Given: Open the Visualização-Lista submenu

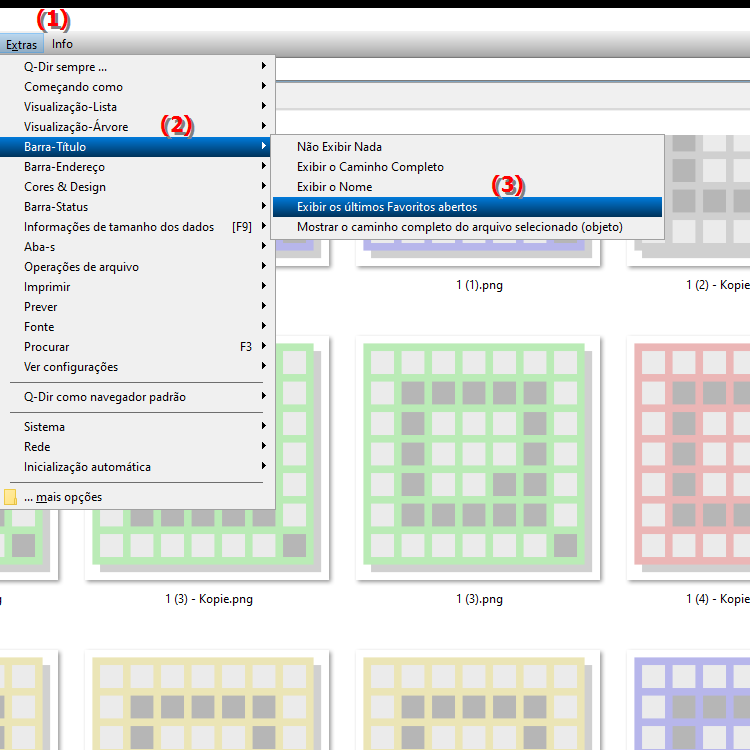Looking at the screenshot, I should click(137, 107).
